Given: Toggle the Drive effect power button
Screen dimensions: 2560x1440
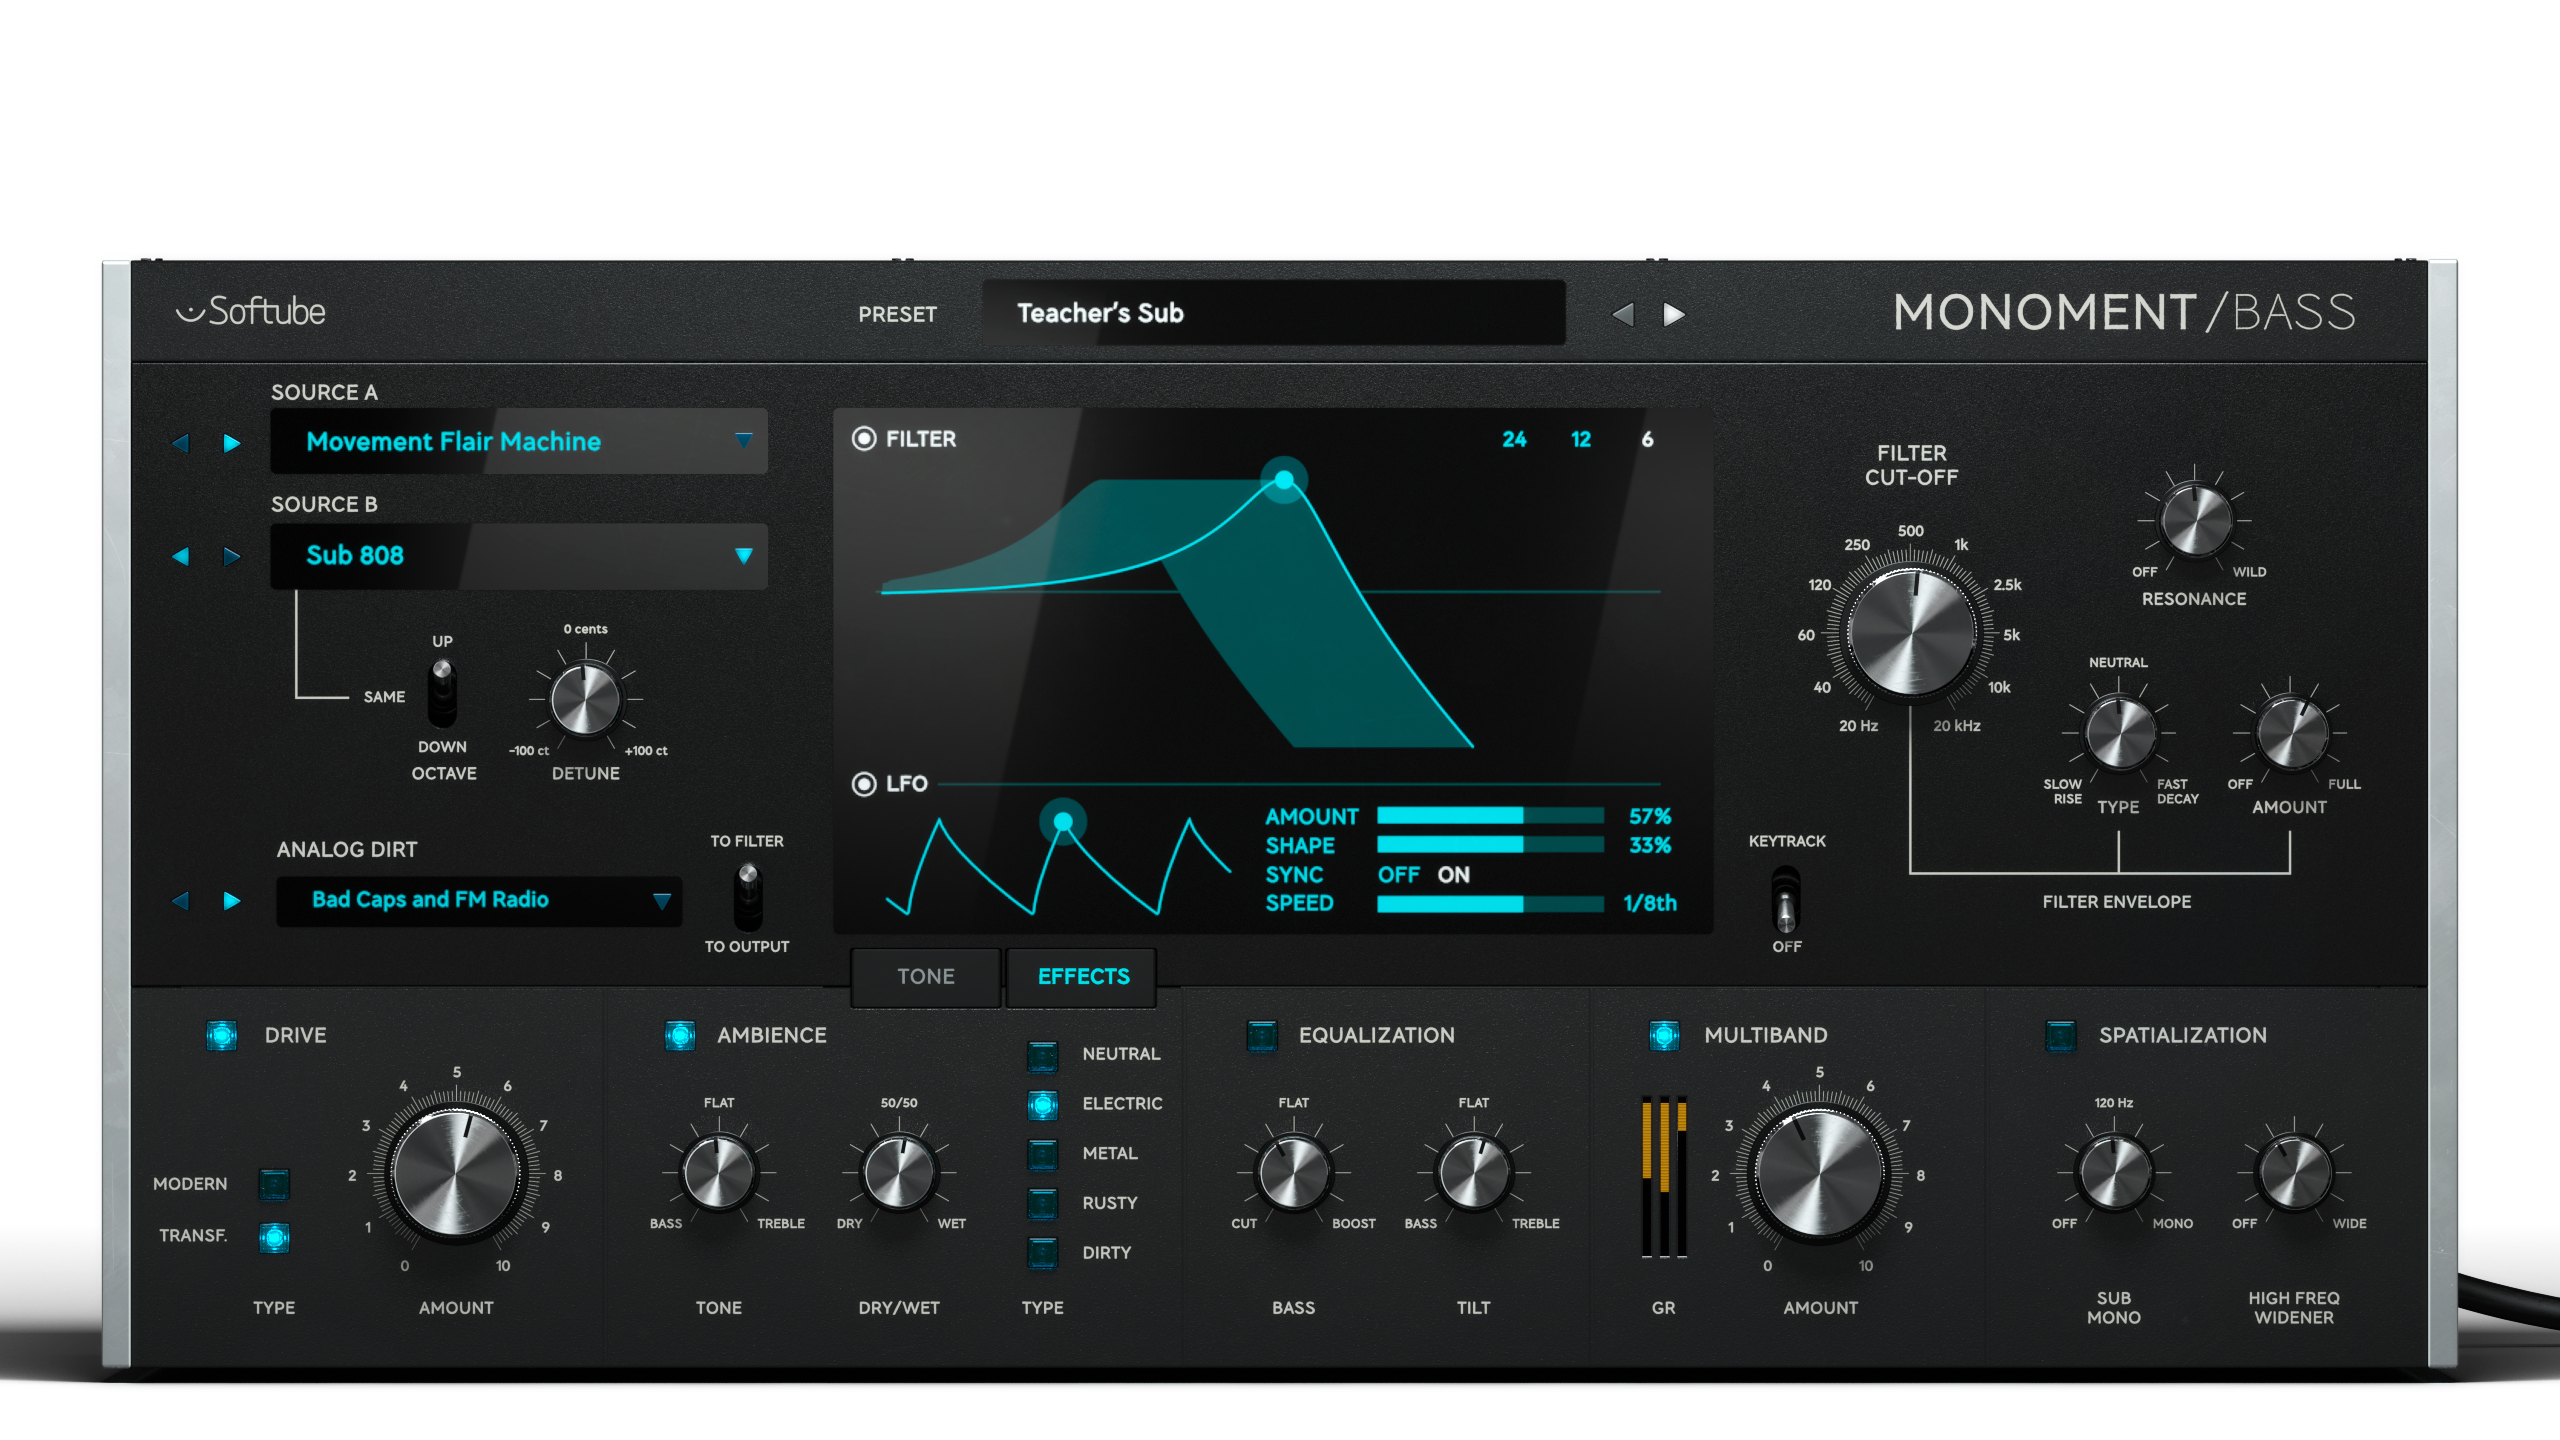Looking at the screenshot, I should (221, 1035).
